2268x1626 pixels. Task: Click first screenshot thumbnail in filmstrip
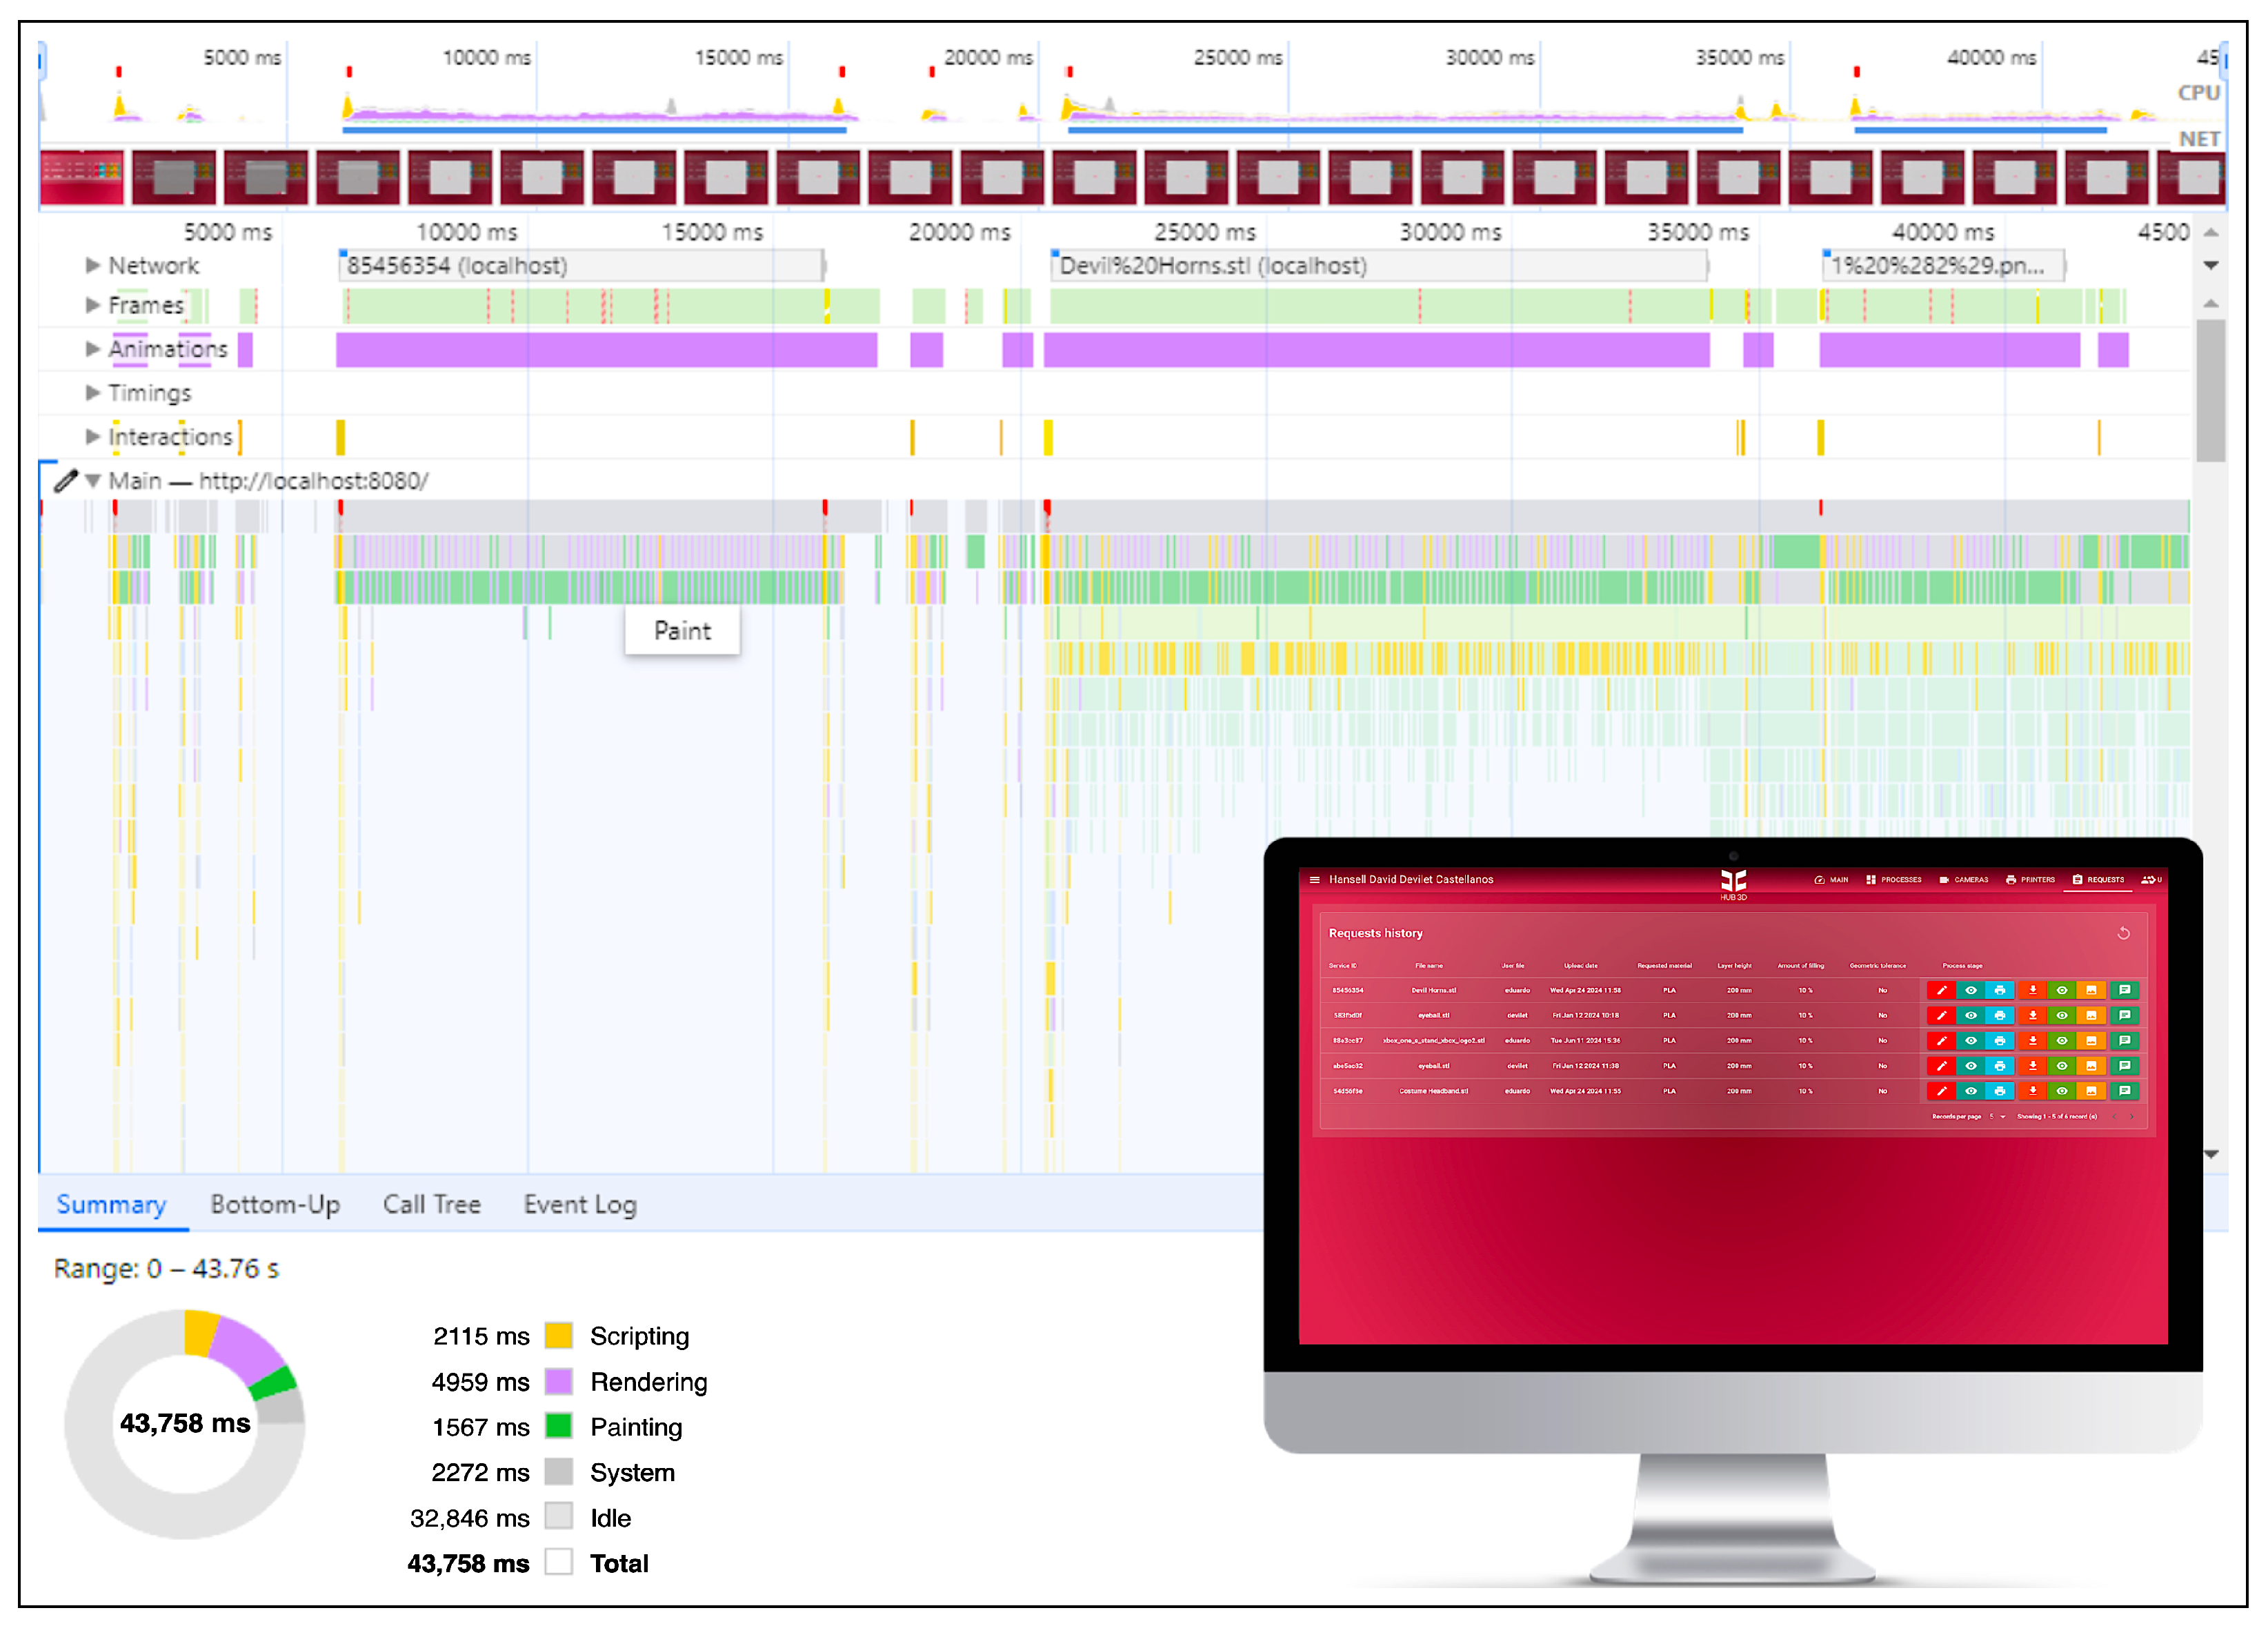coord(82,178)
